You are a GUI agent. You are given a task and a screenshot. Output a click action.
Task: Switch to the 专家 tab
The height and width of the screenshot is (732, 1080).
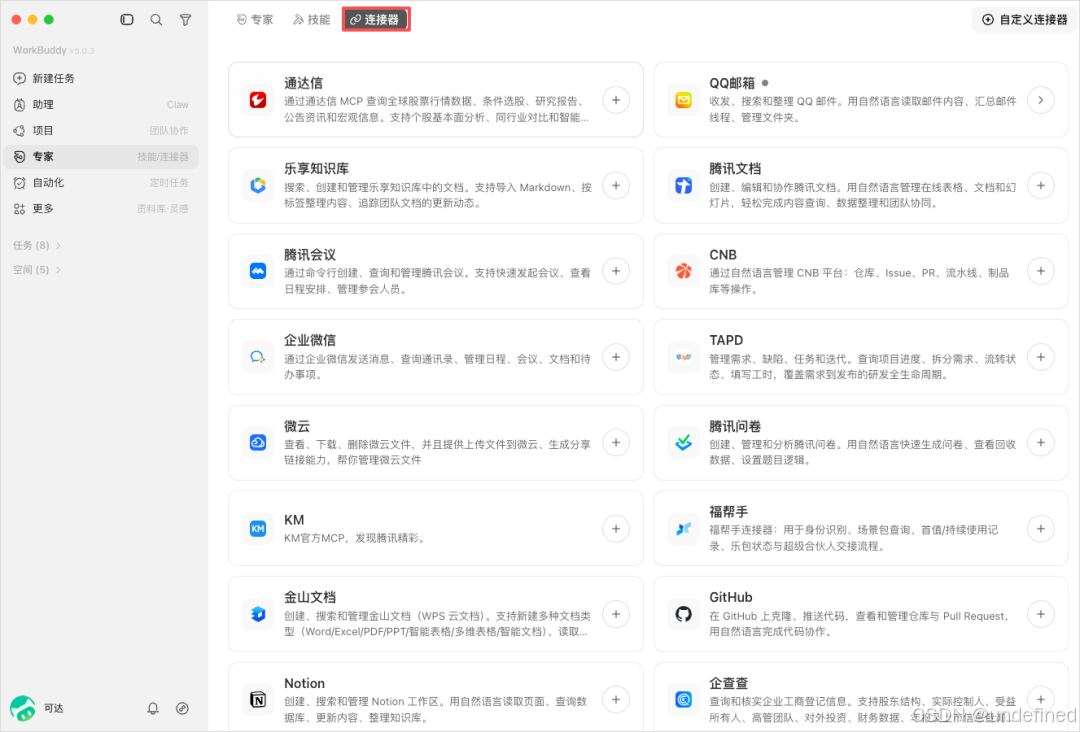(255, 19)
